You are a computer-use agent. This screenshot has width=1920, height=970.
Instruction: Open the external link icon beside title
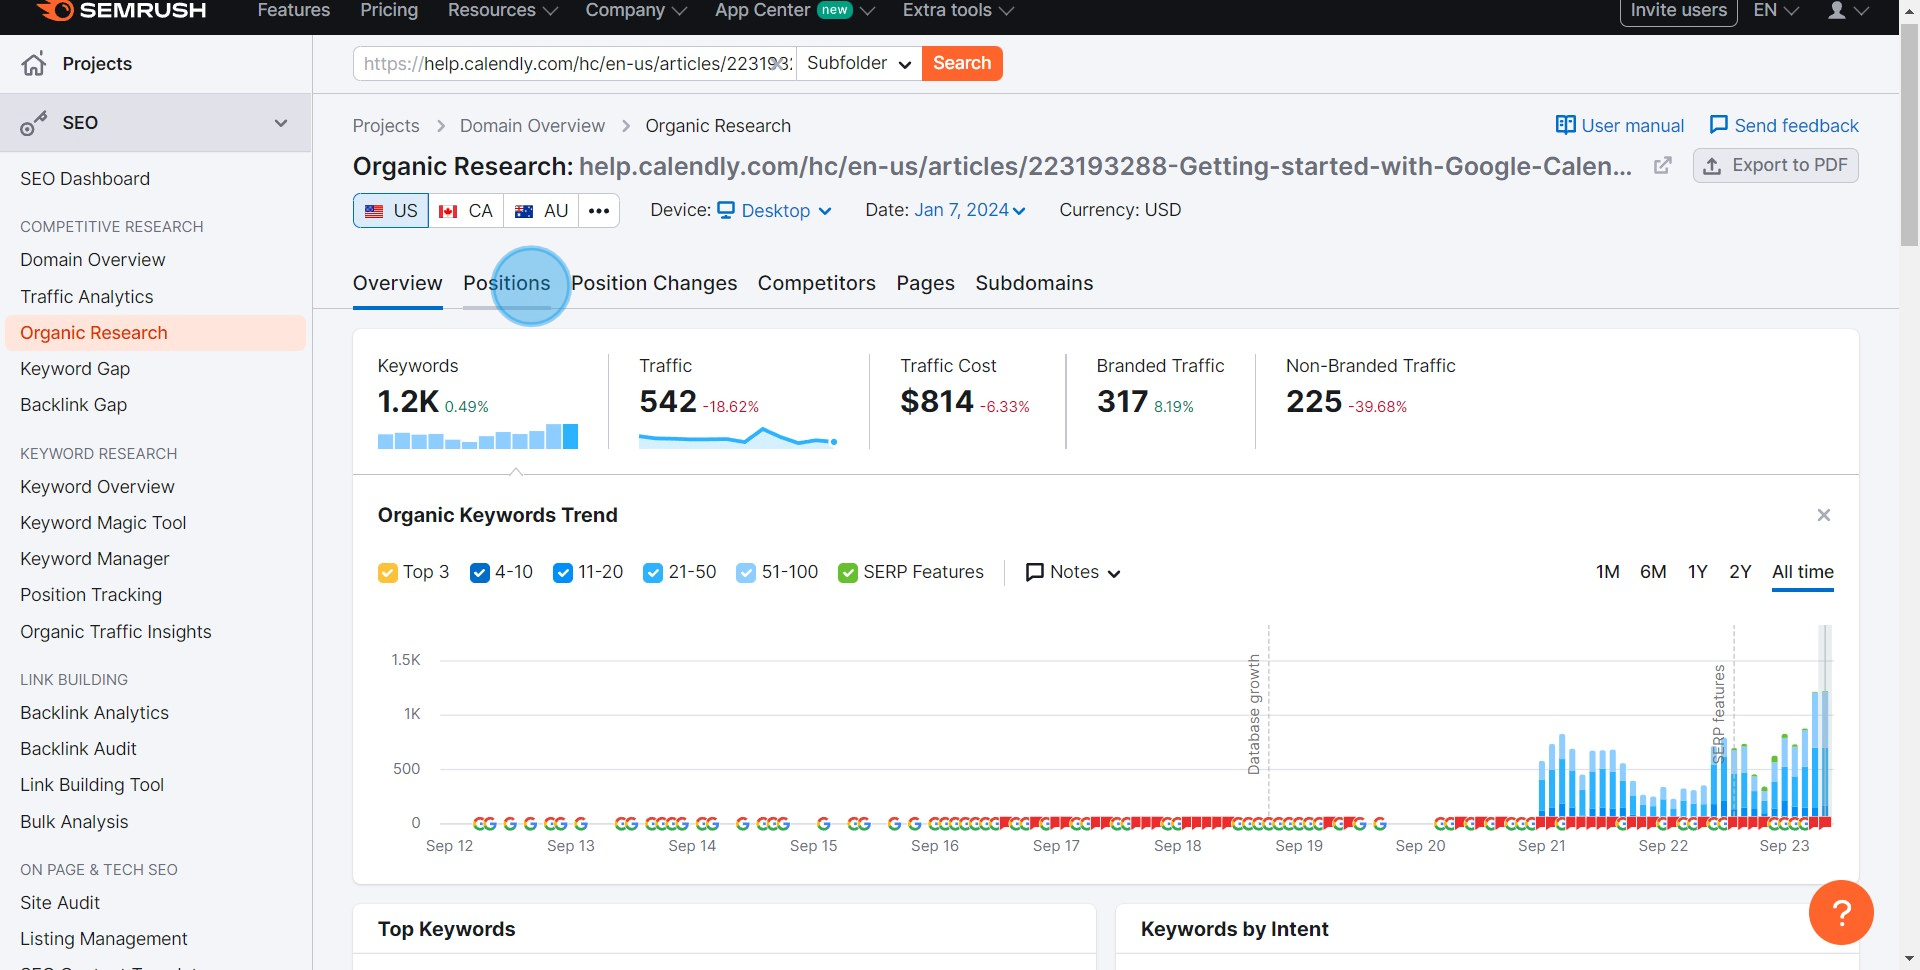1662,165
